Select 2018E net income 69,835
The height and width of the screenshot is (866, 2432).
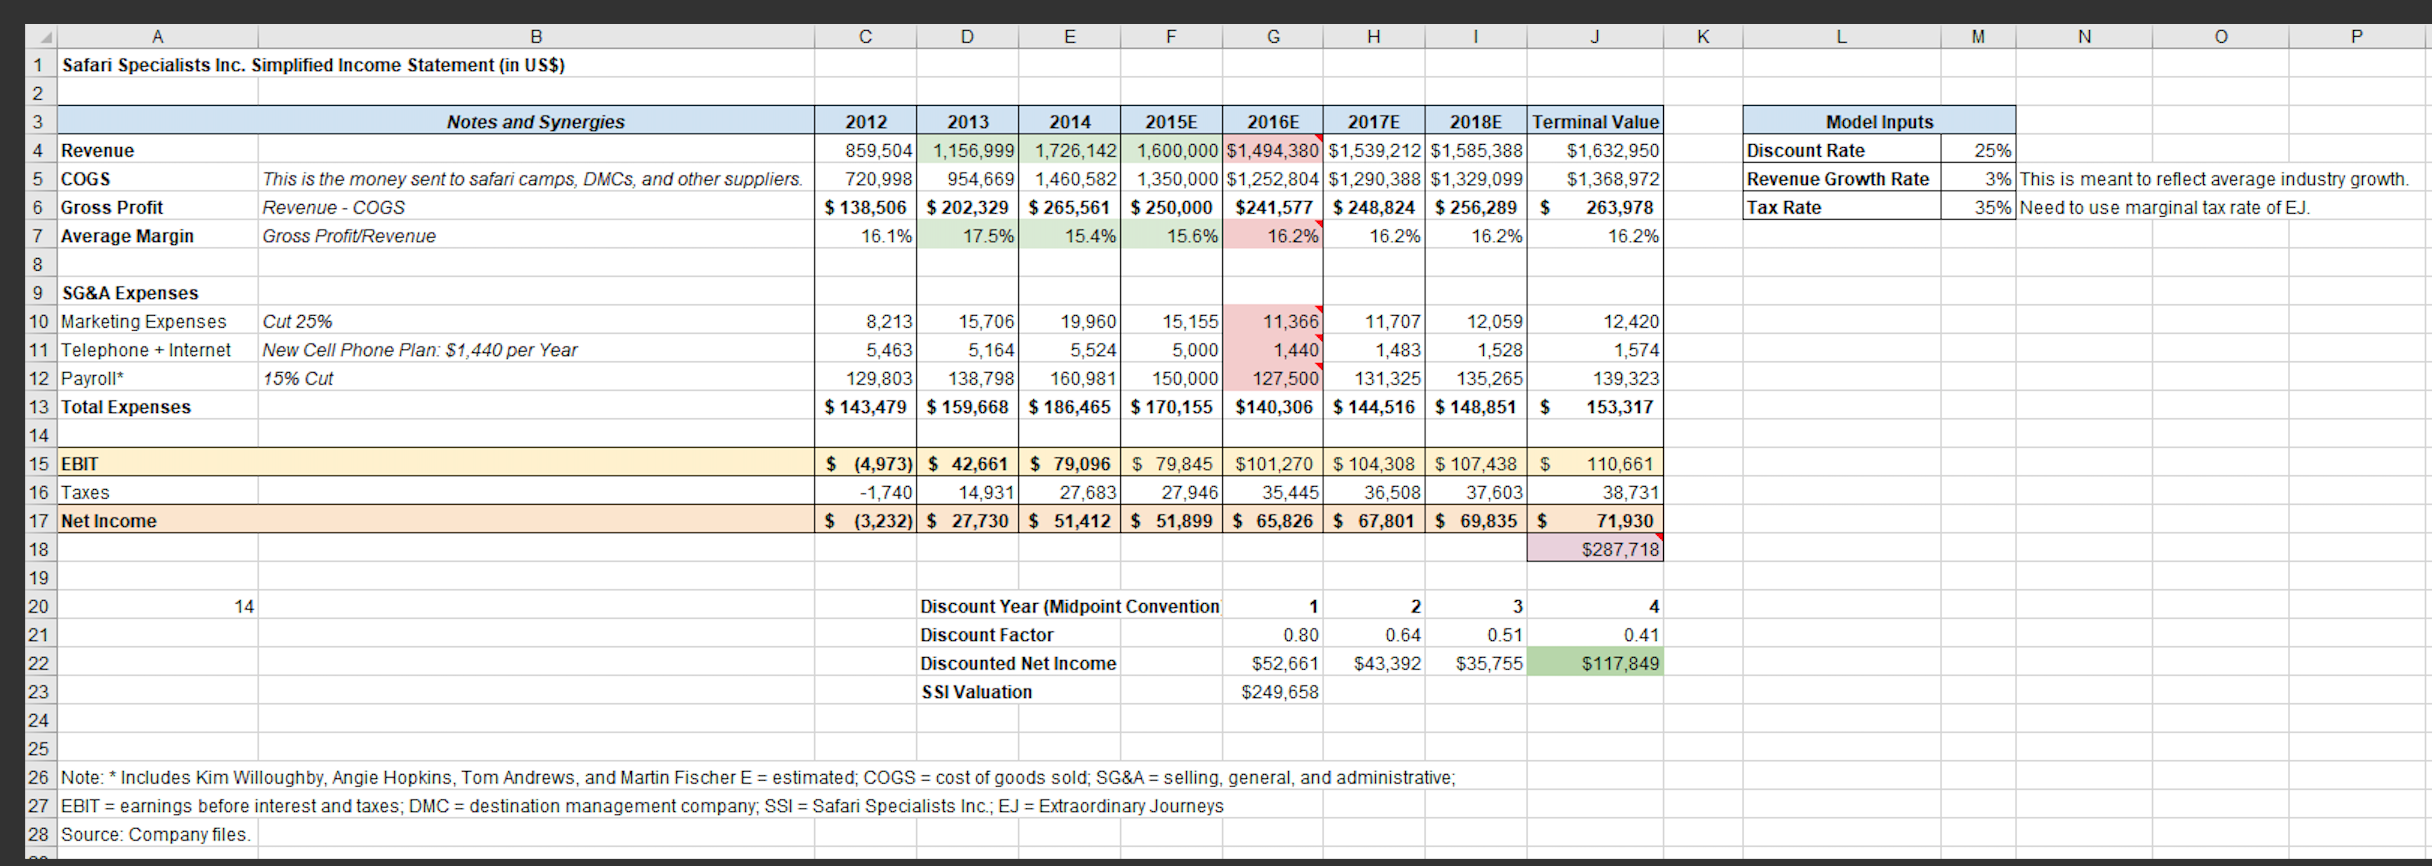pyautogui.click(x=1476, y=520)
